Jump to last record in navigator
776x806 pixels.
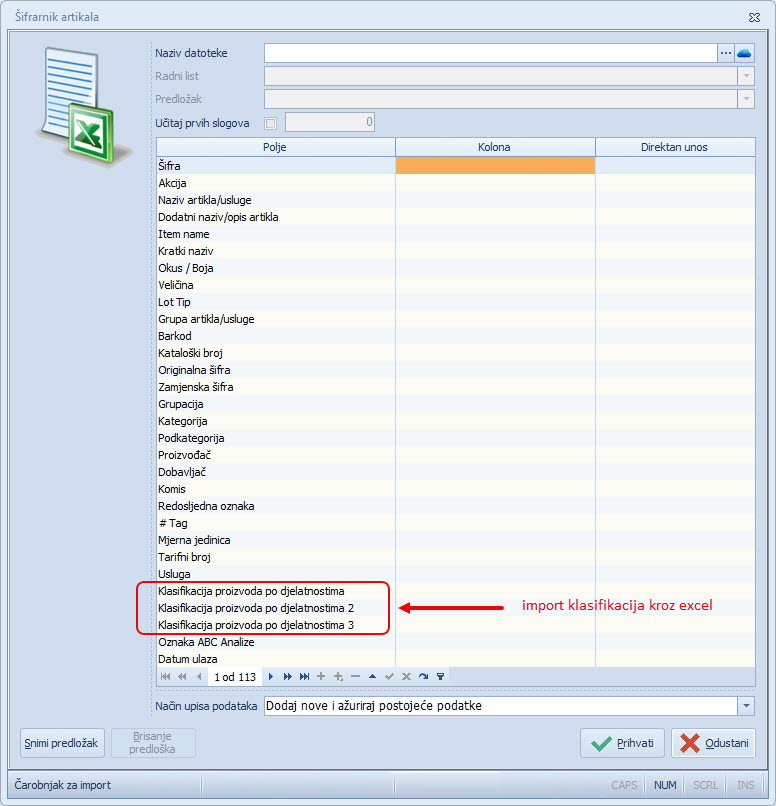[x=304, y=676]
